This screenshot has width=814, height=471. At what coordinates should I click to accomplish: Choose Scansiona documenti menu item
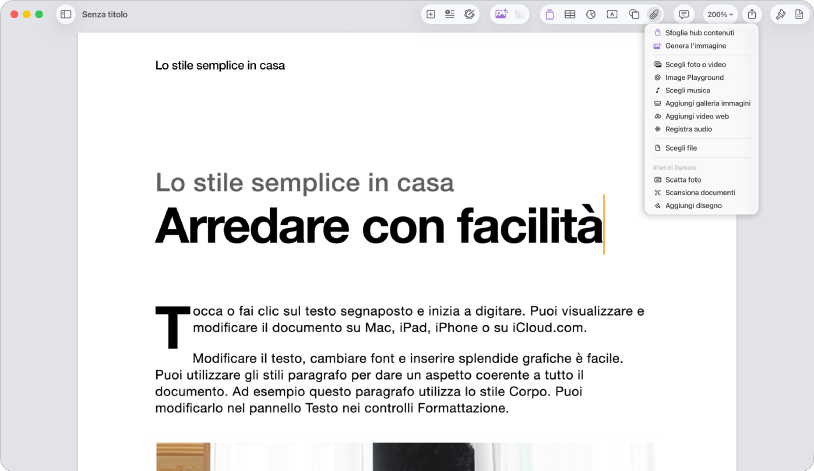[701, 193]
